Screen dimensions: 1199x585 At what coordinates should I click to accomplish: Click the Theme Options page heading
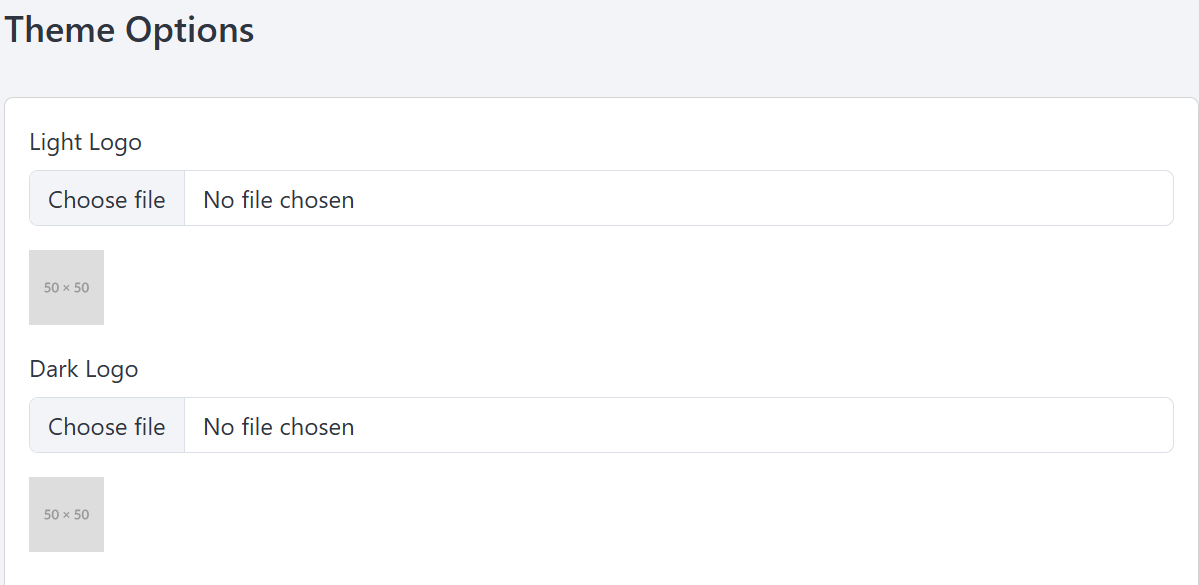point(129,31)
